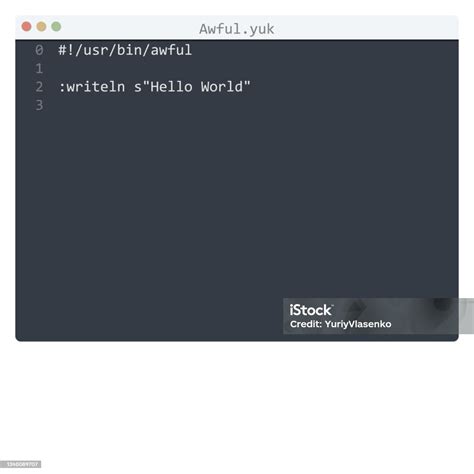Click the word 'Hello' in the string
This screenshot has height=474, width=474.
171,87
